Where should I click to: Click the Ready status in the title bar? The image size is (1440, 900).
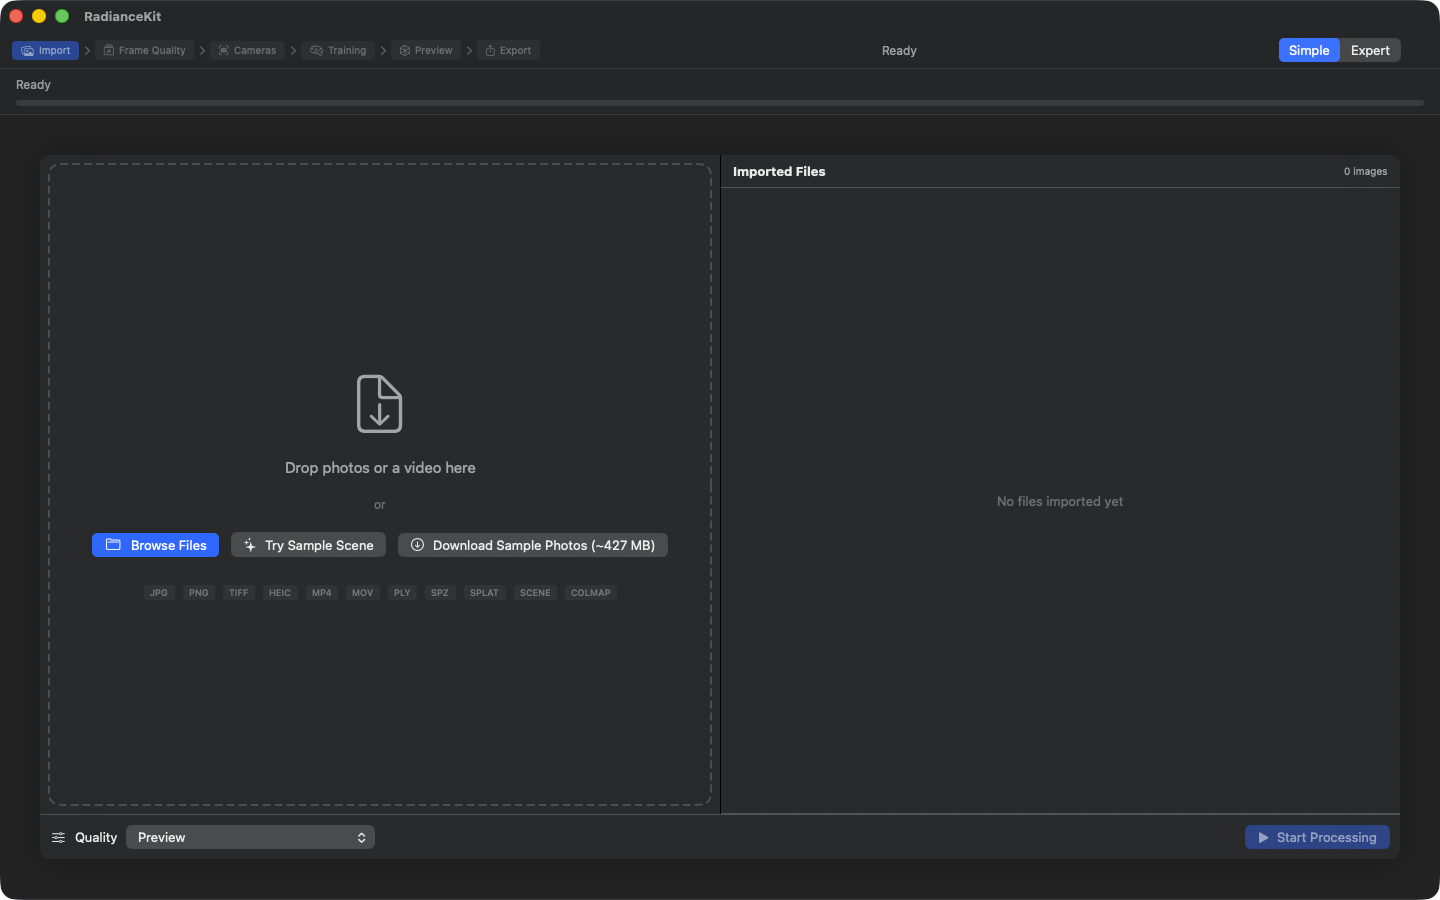coord(899,50)
